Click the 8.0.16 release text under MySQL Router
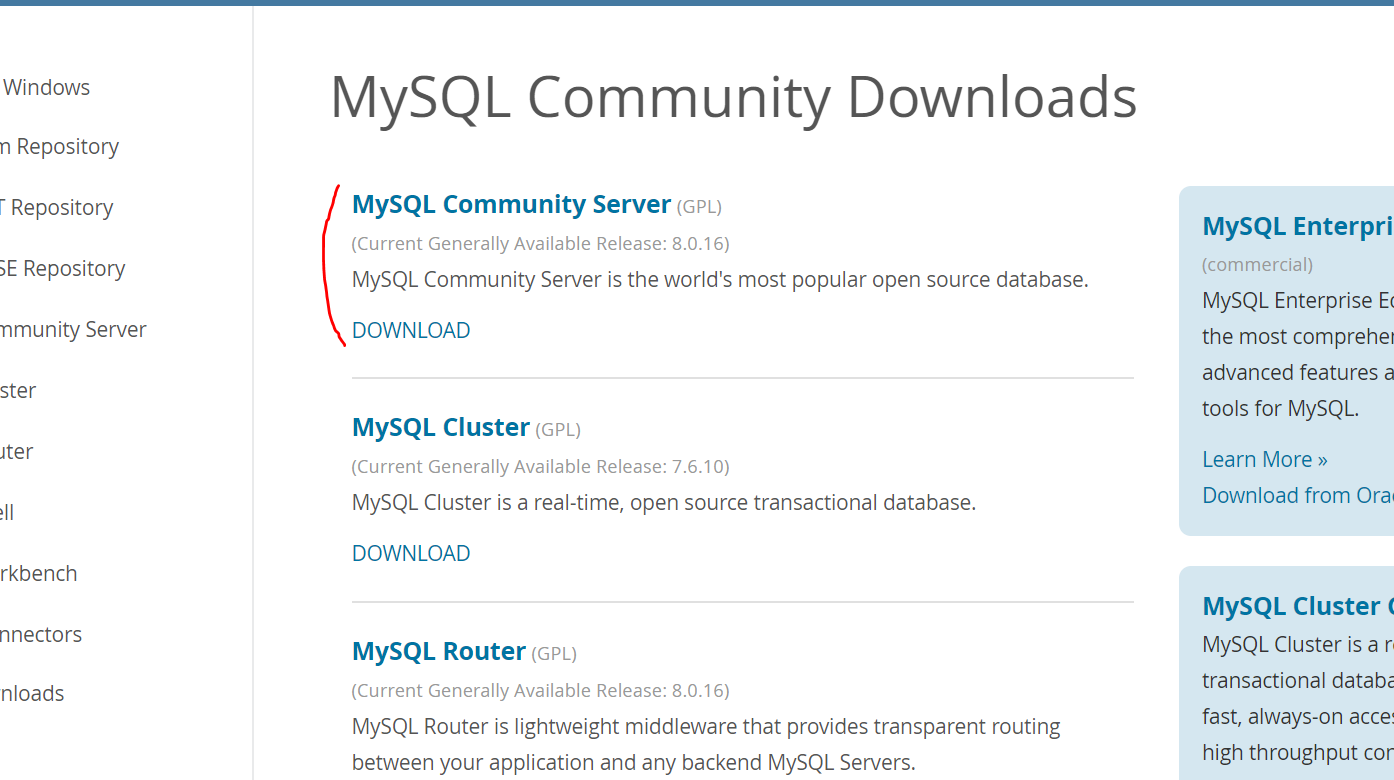Image resolution: width=1394 pixels, height=780 pixels. tap(541, 690)
